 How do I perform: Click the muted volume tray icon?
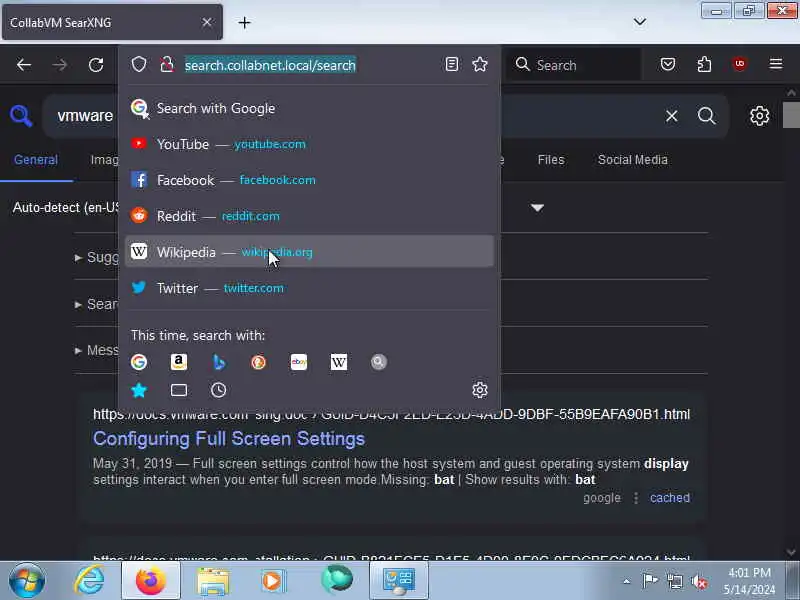coord(699,581)
